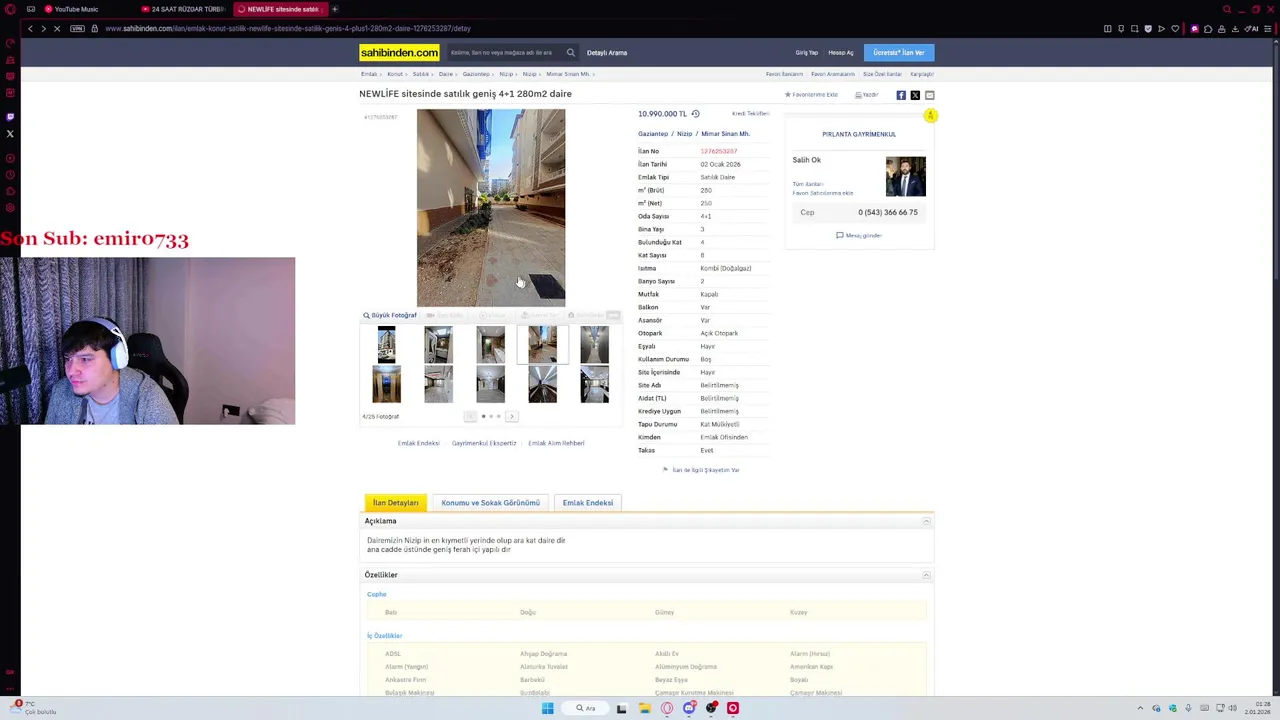Share listing on Facebook icon
This screenshot has height=720, width=1280.
tap(901, 95)
